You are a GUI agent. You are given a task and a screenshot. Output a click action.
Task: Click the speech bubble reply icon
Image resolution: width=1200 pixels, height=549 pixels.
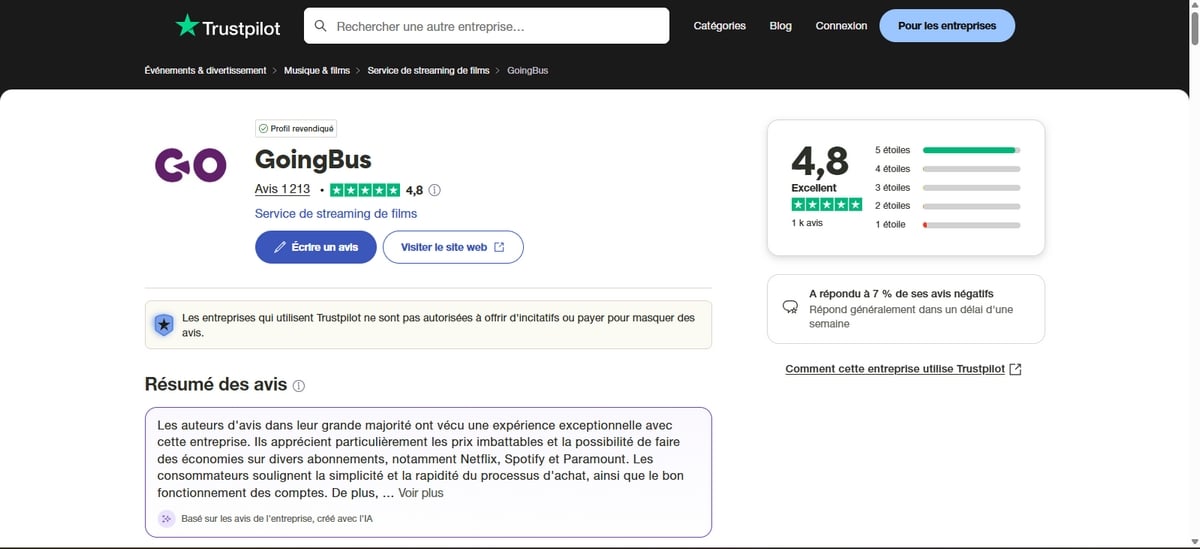[790, 308]
